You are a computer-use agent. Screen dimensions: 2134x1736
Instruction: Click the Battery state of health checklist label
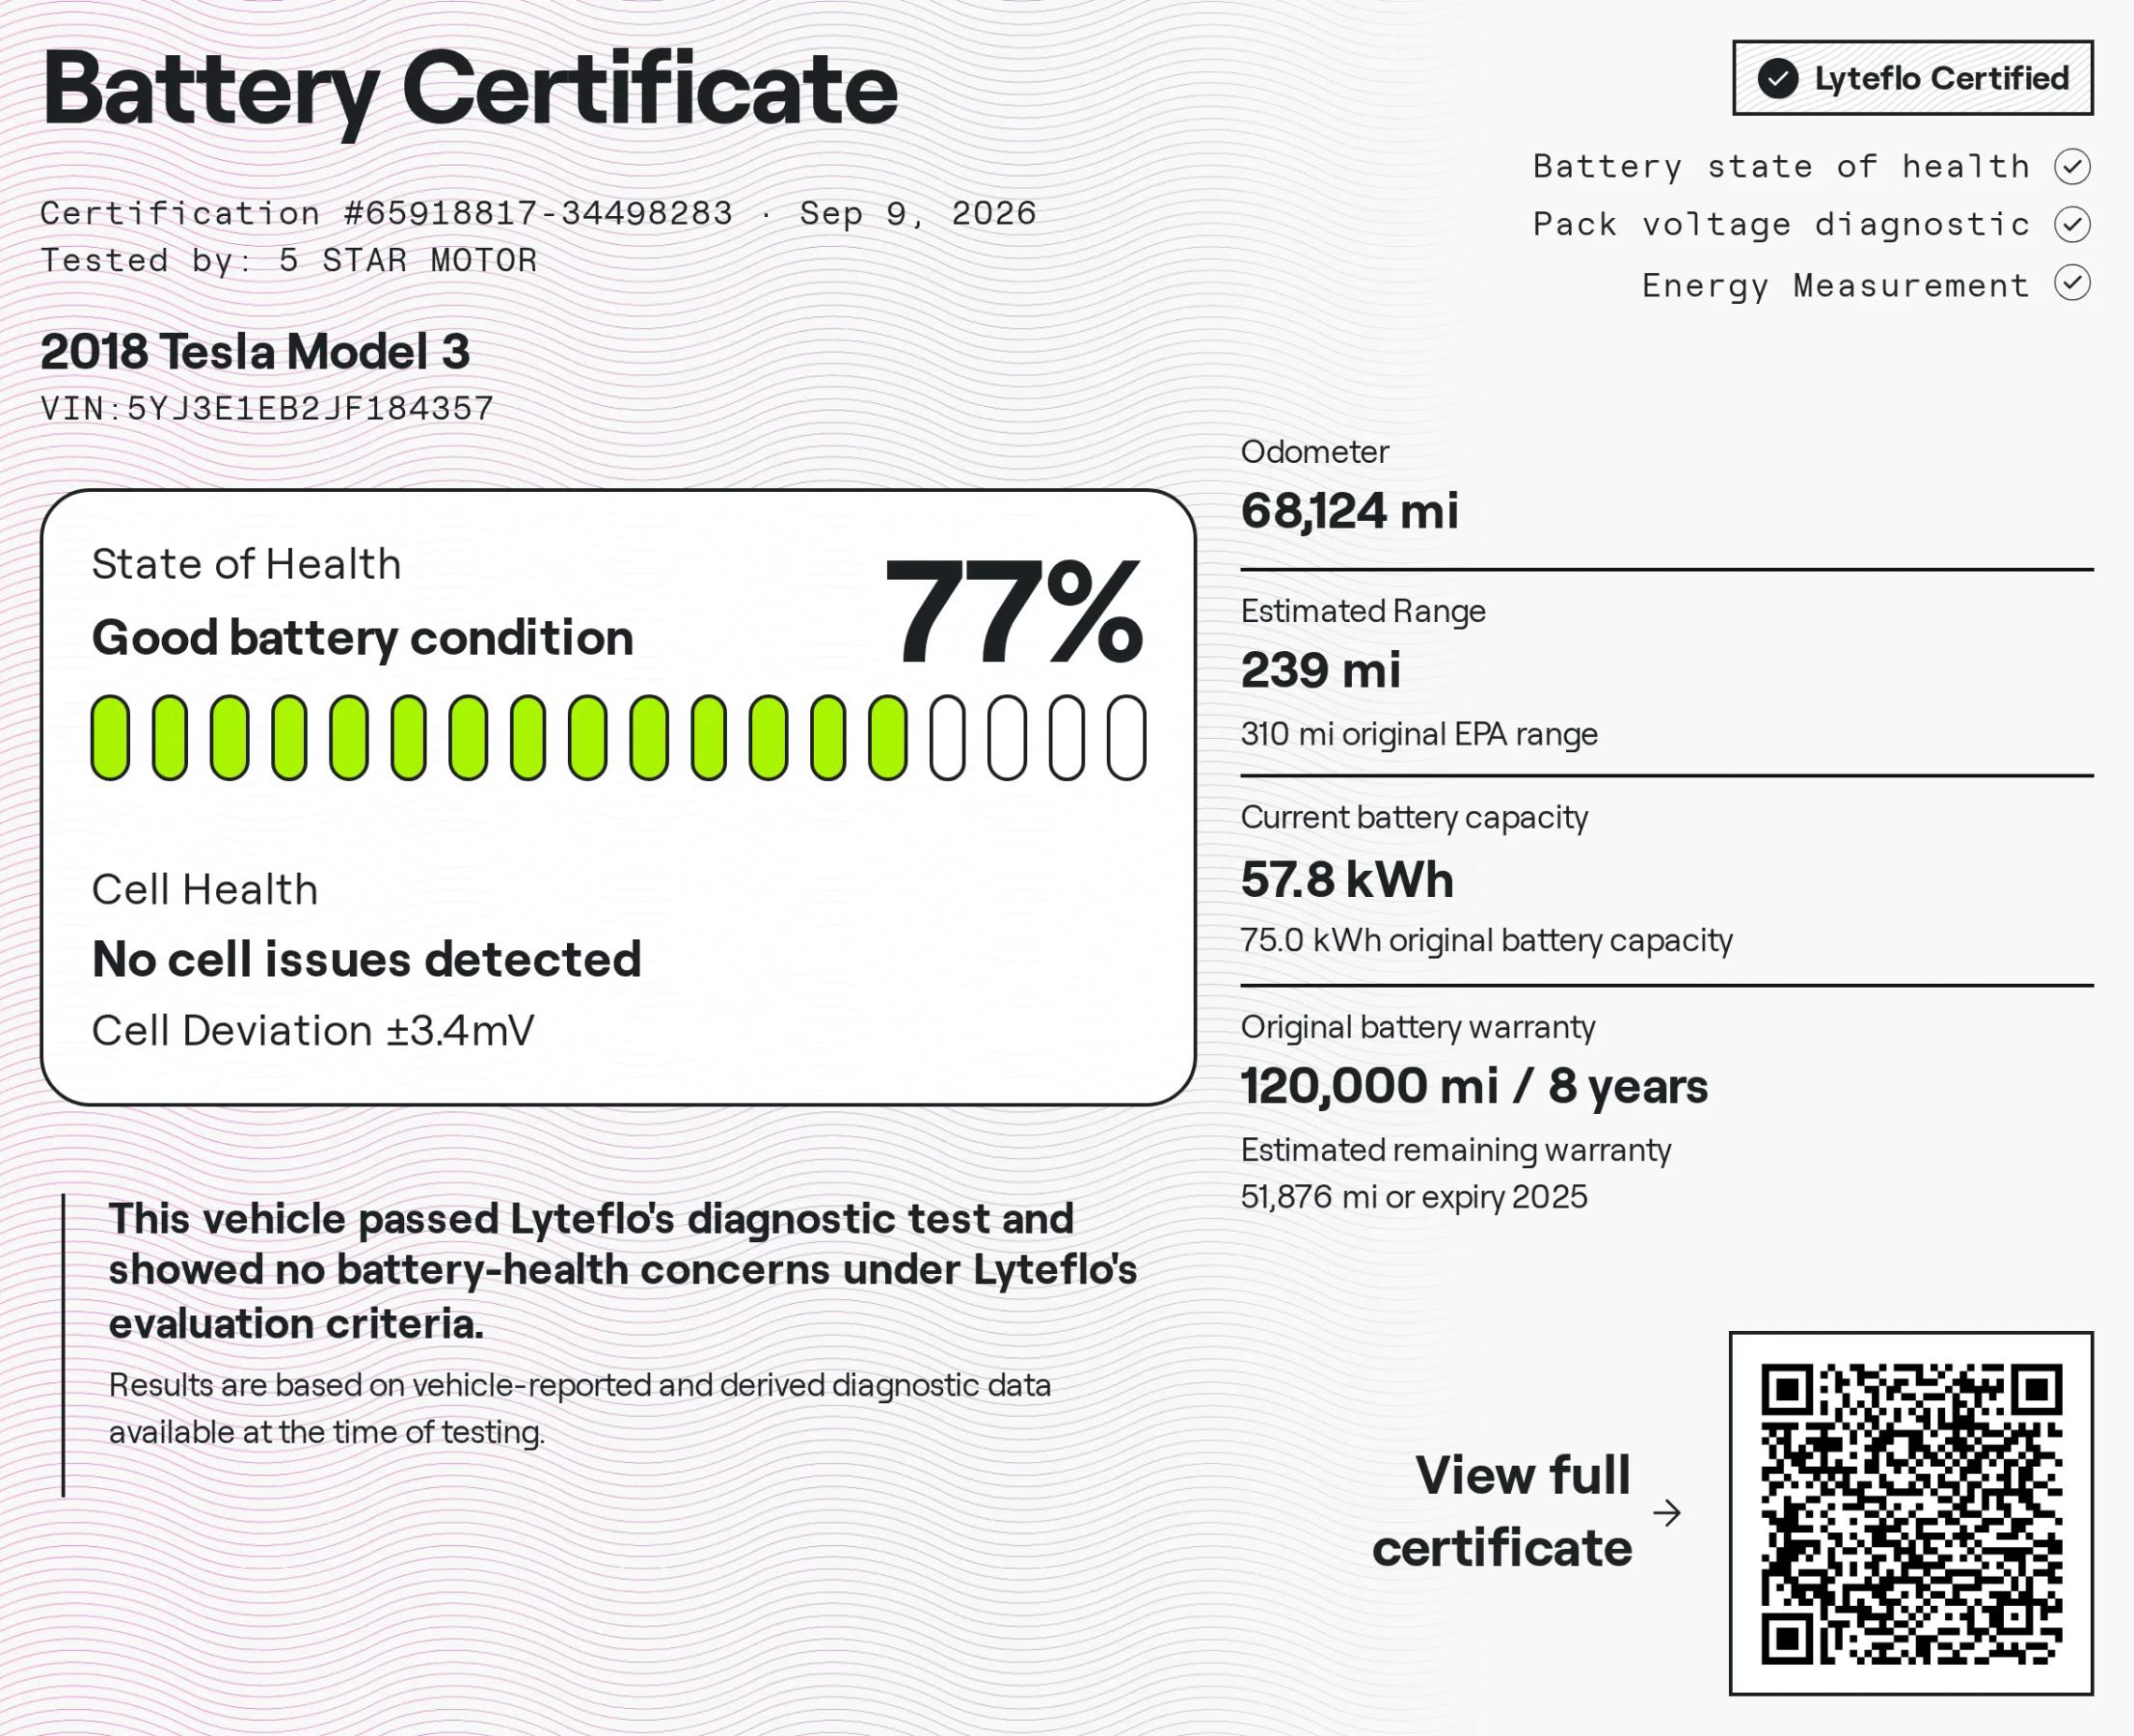(1782, 167)
